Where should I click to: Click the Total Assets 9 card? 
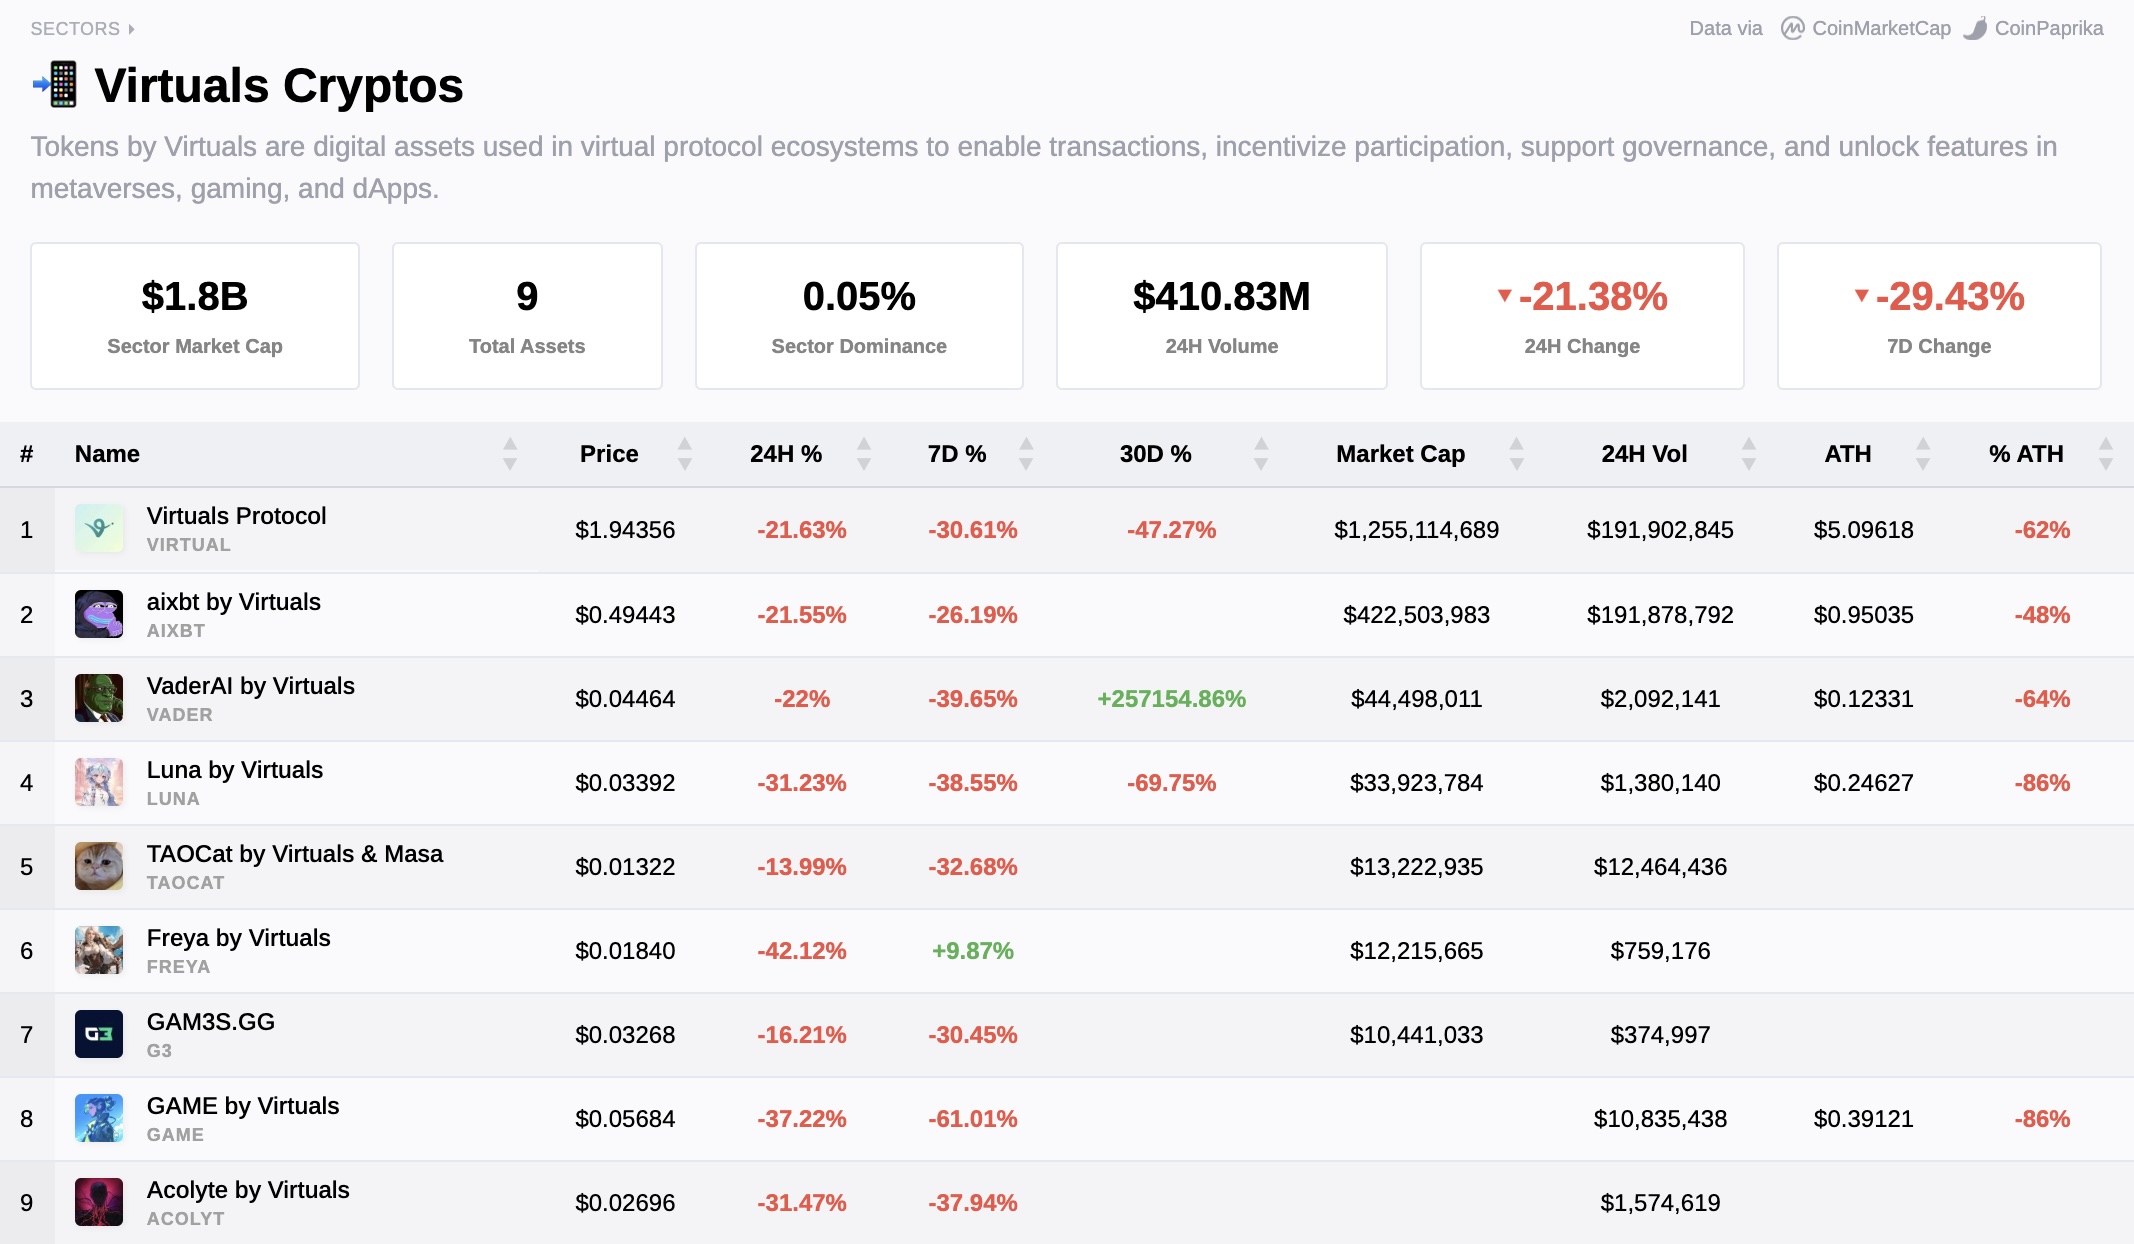527,316
